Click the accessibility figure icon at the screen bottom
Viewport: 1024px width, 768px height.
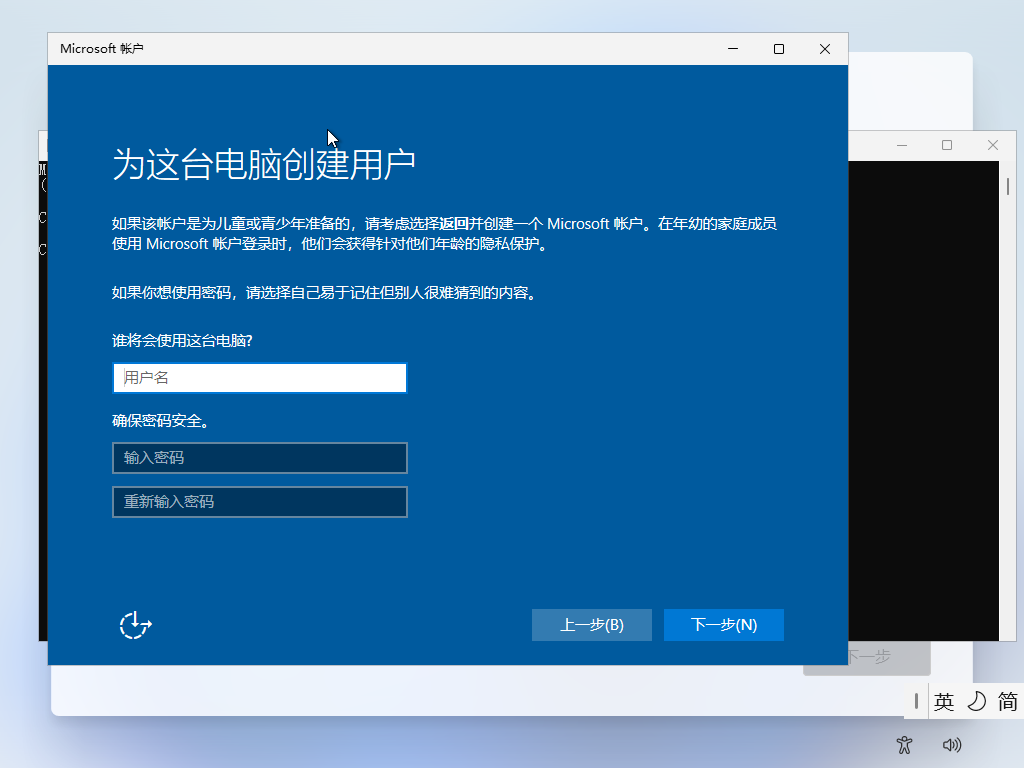904,744
